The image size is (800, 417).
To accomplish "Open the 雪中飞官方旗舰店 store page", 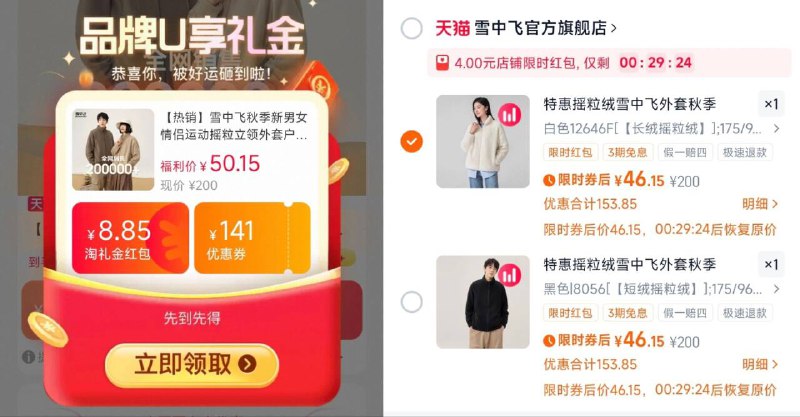I will [545, 28].
